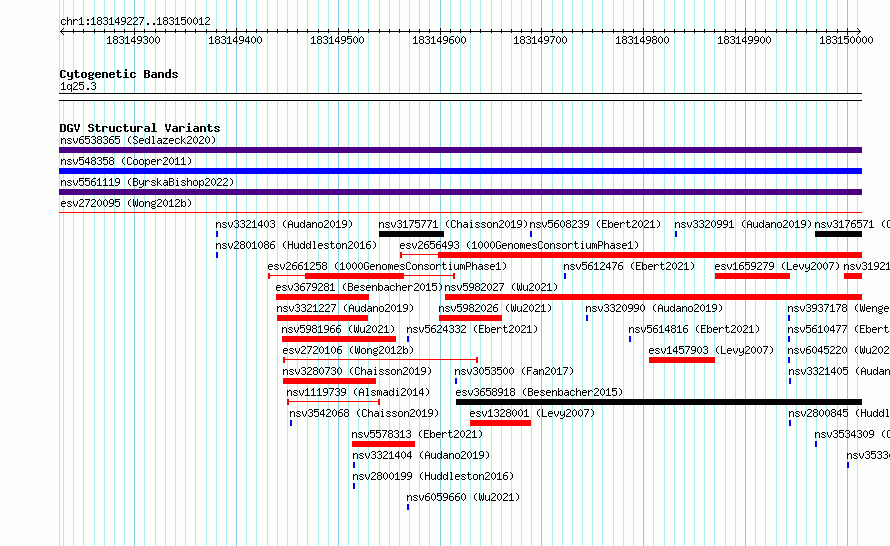Click the nsv3321403 (Audano2019) label
Image resolution: width=890 pixels, height=546 pixels.
click(284, 224)
